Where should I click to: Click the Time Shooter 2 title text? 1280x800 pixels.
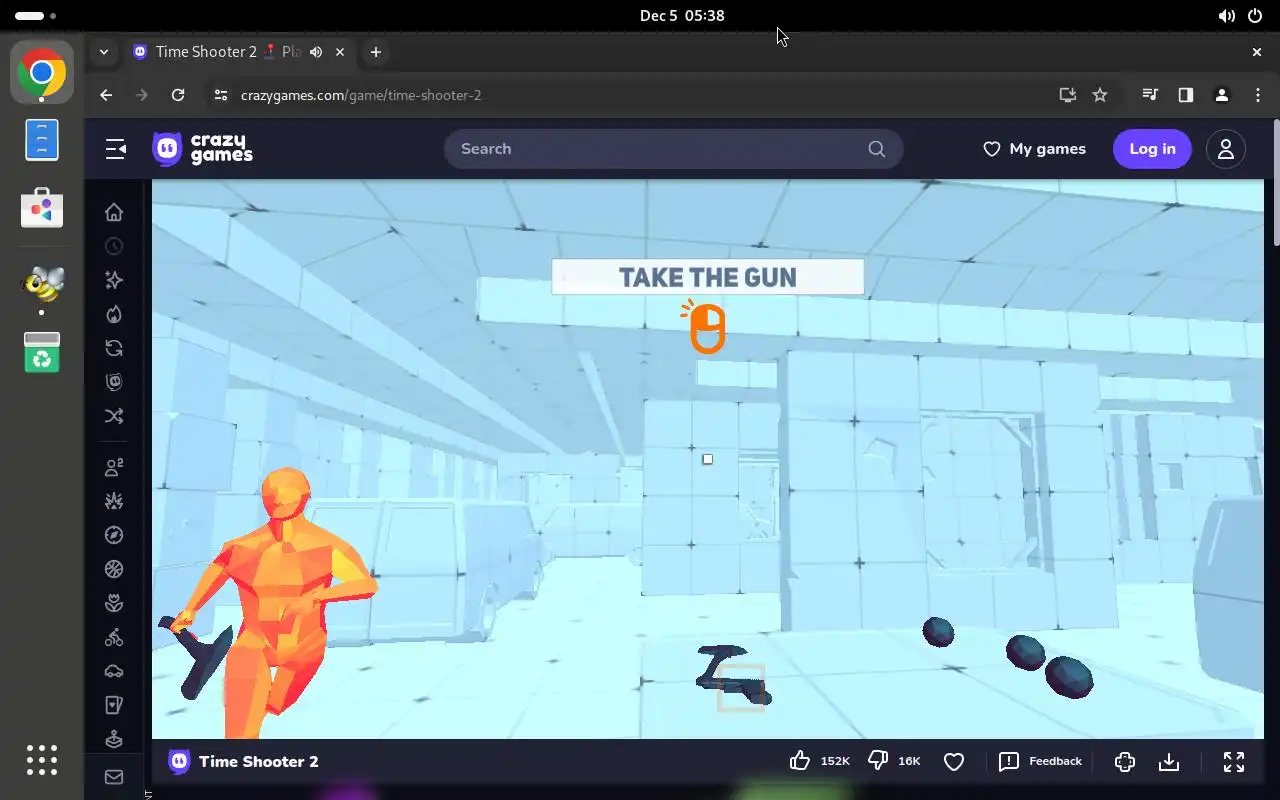259,762
